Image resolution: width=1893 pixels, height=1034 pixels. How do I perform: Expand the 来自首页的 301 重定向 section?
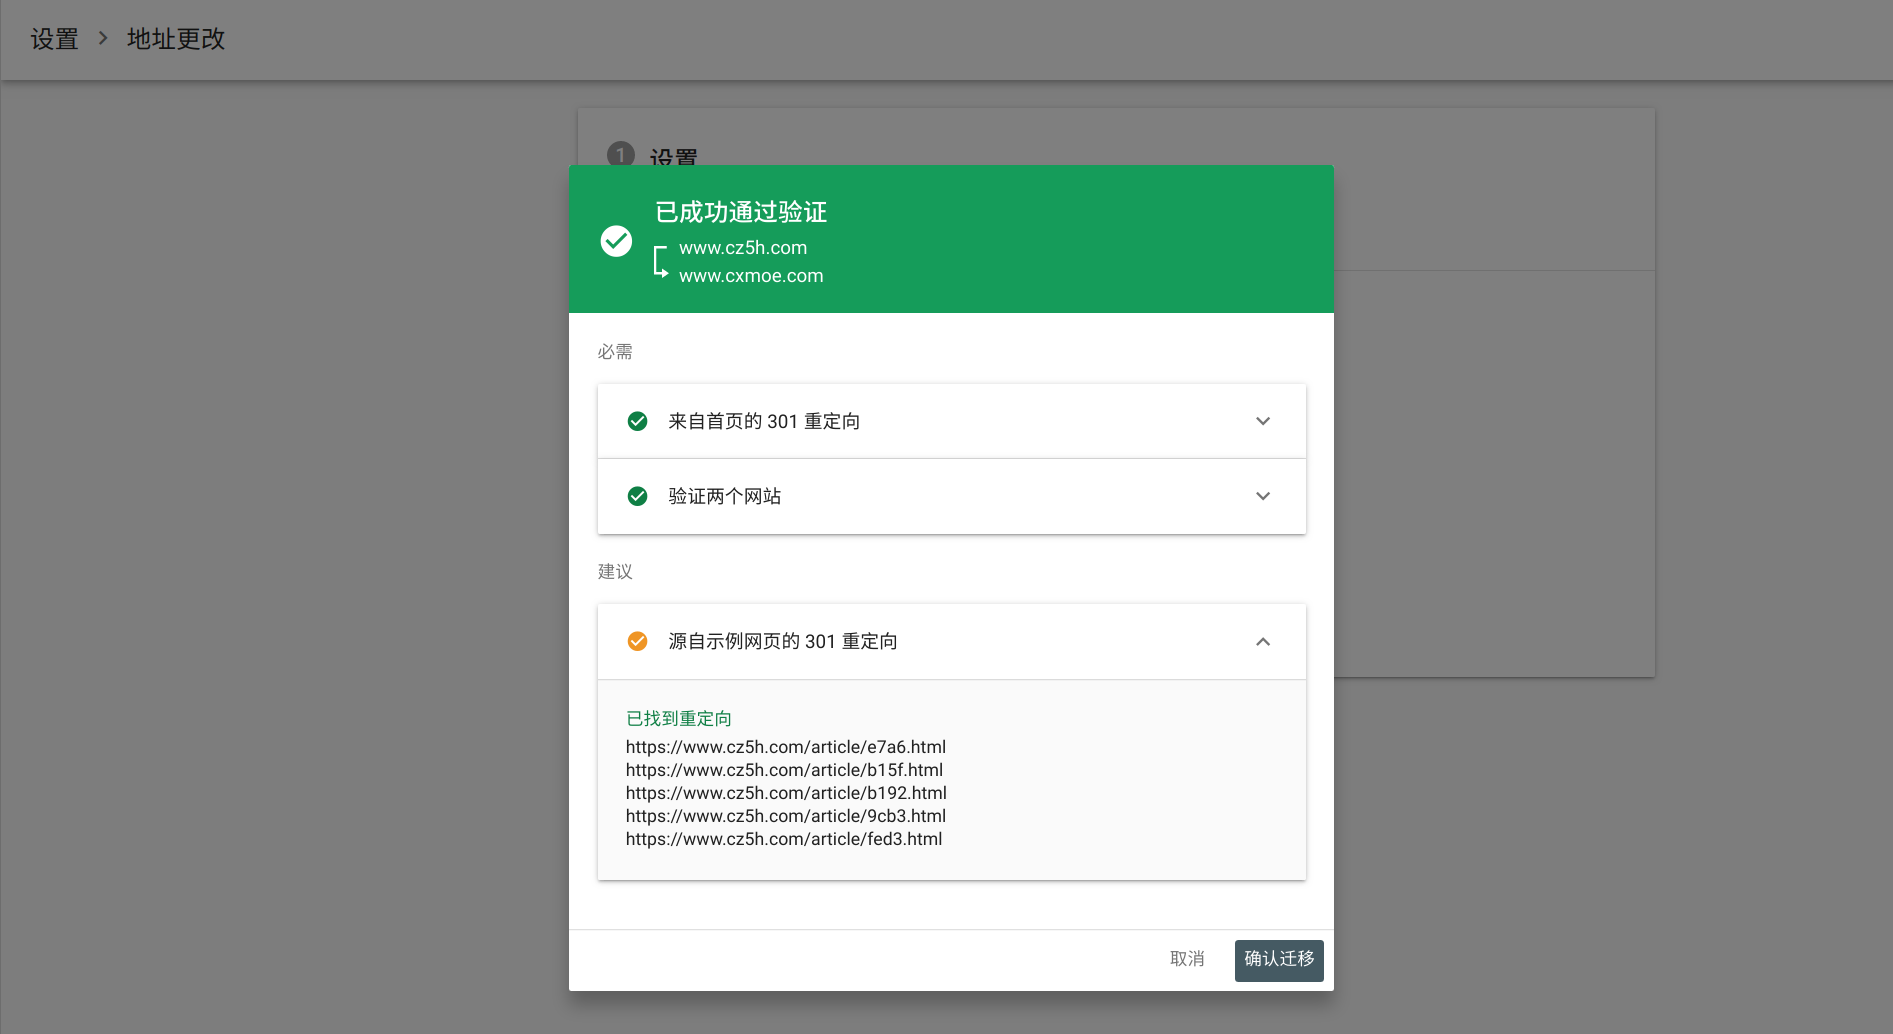(x=1263, y=421)
